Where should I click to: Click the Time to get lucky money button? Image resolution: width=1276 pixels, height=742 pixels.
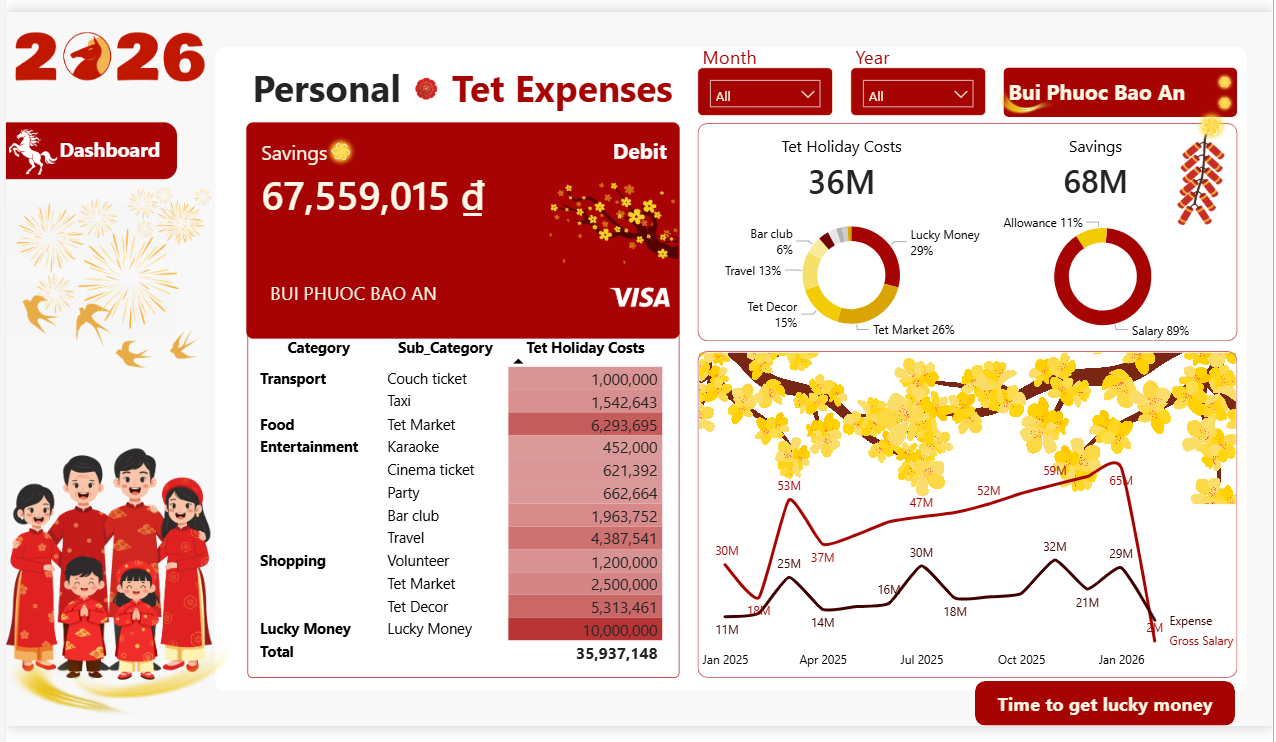click(x=1104, y=703)
